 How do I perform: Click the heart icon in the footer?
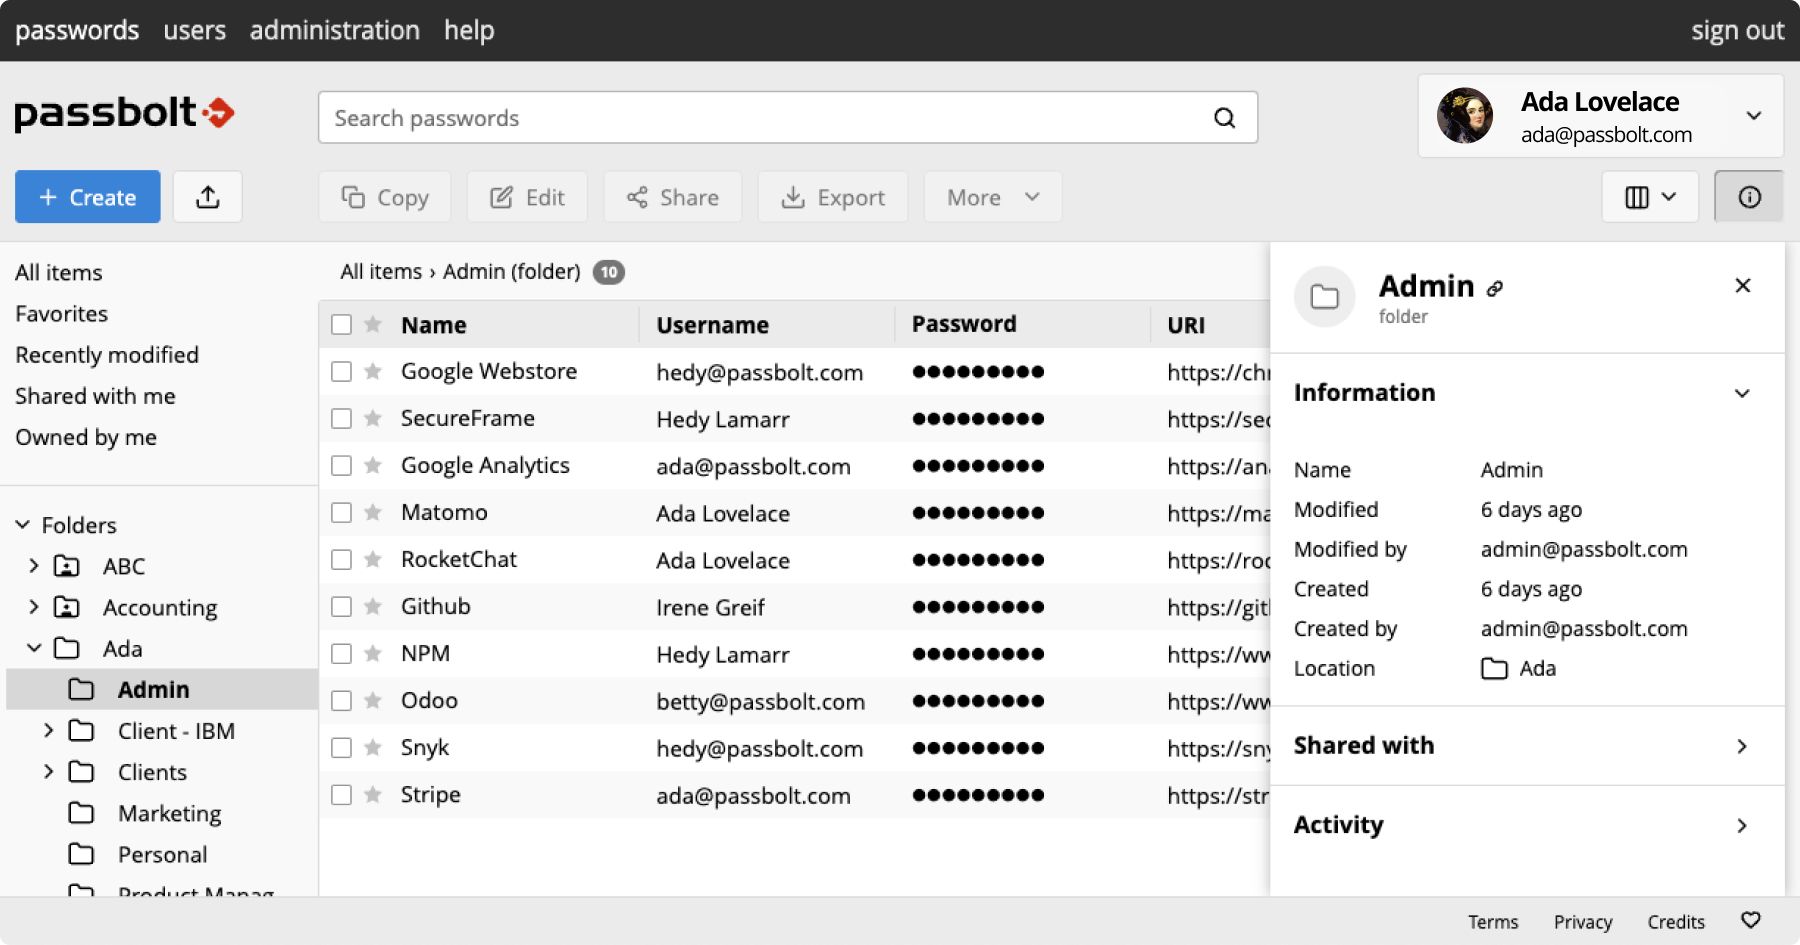1749,920
